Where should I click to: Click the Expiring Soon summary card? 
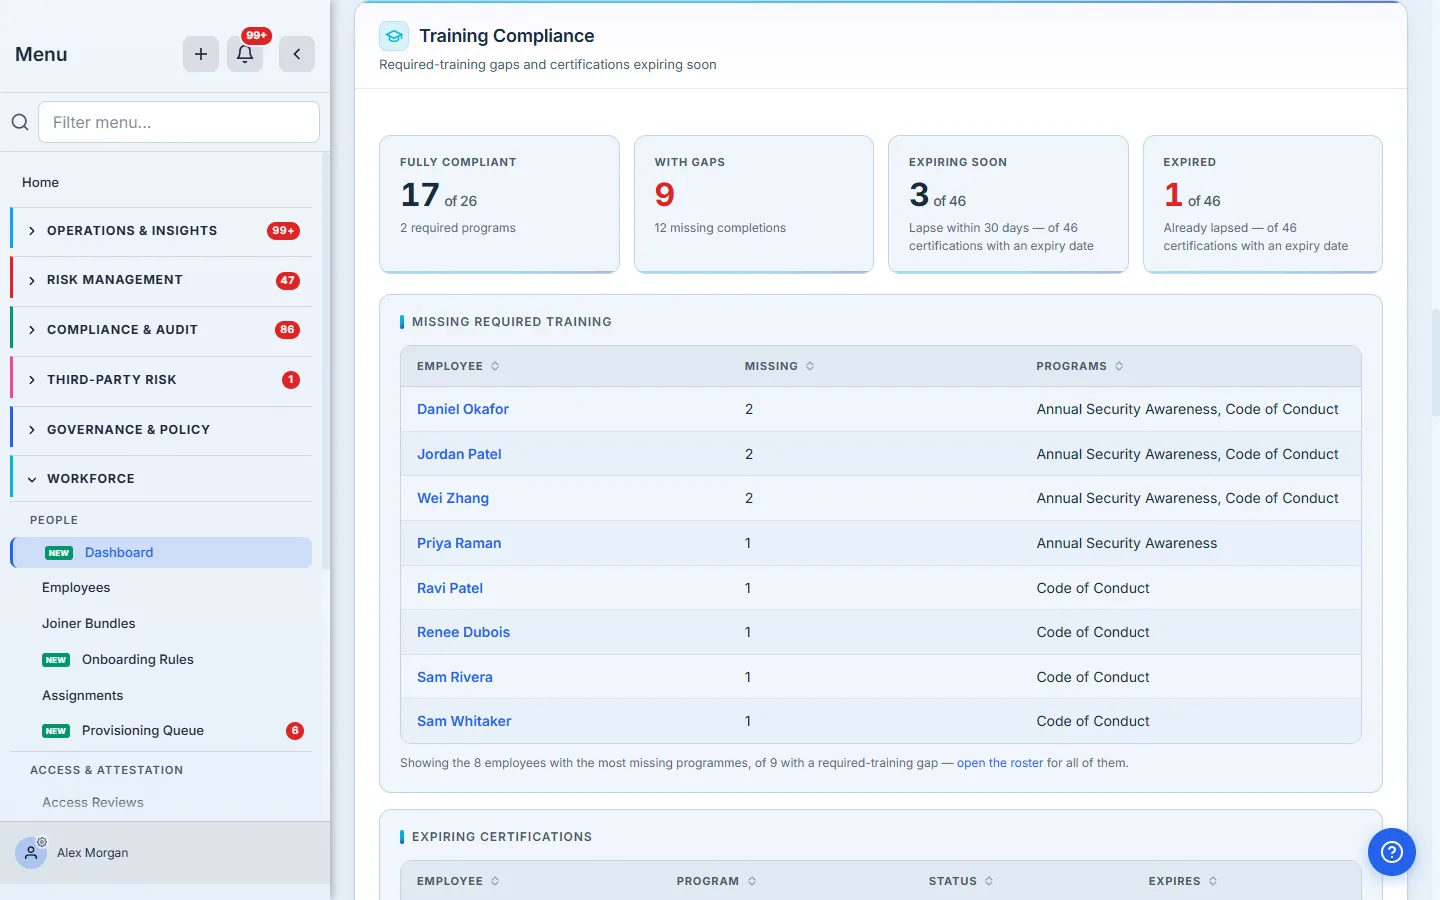[x=1008, y=204]
